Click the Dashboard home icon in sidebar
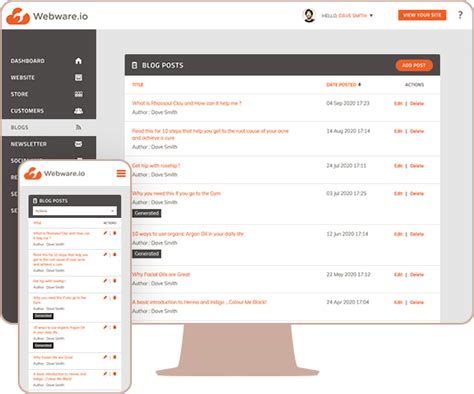 click(x=78, y=61)
